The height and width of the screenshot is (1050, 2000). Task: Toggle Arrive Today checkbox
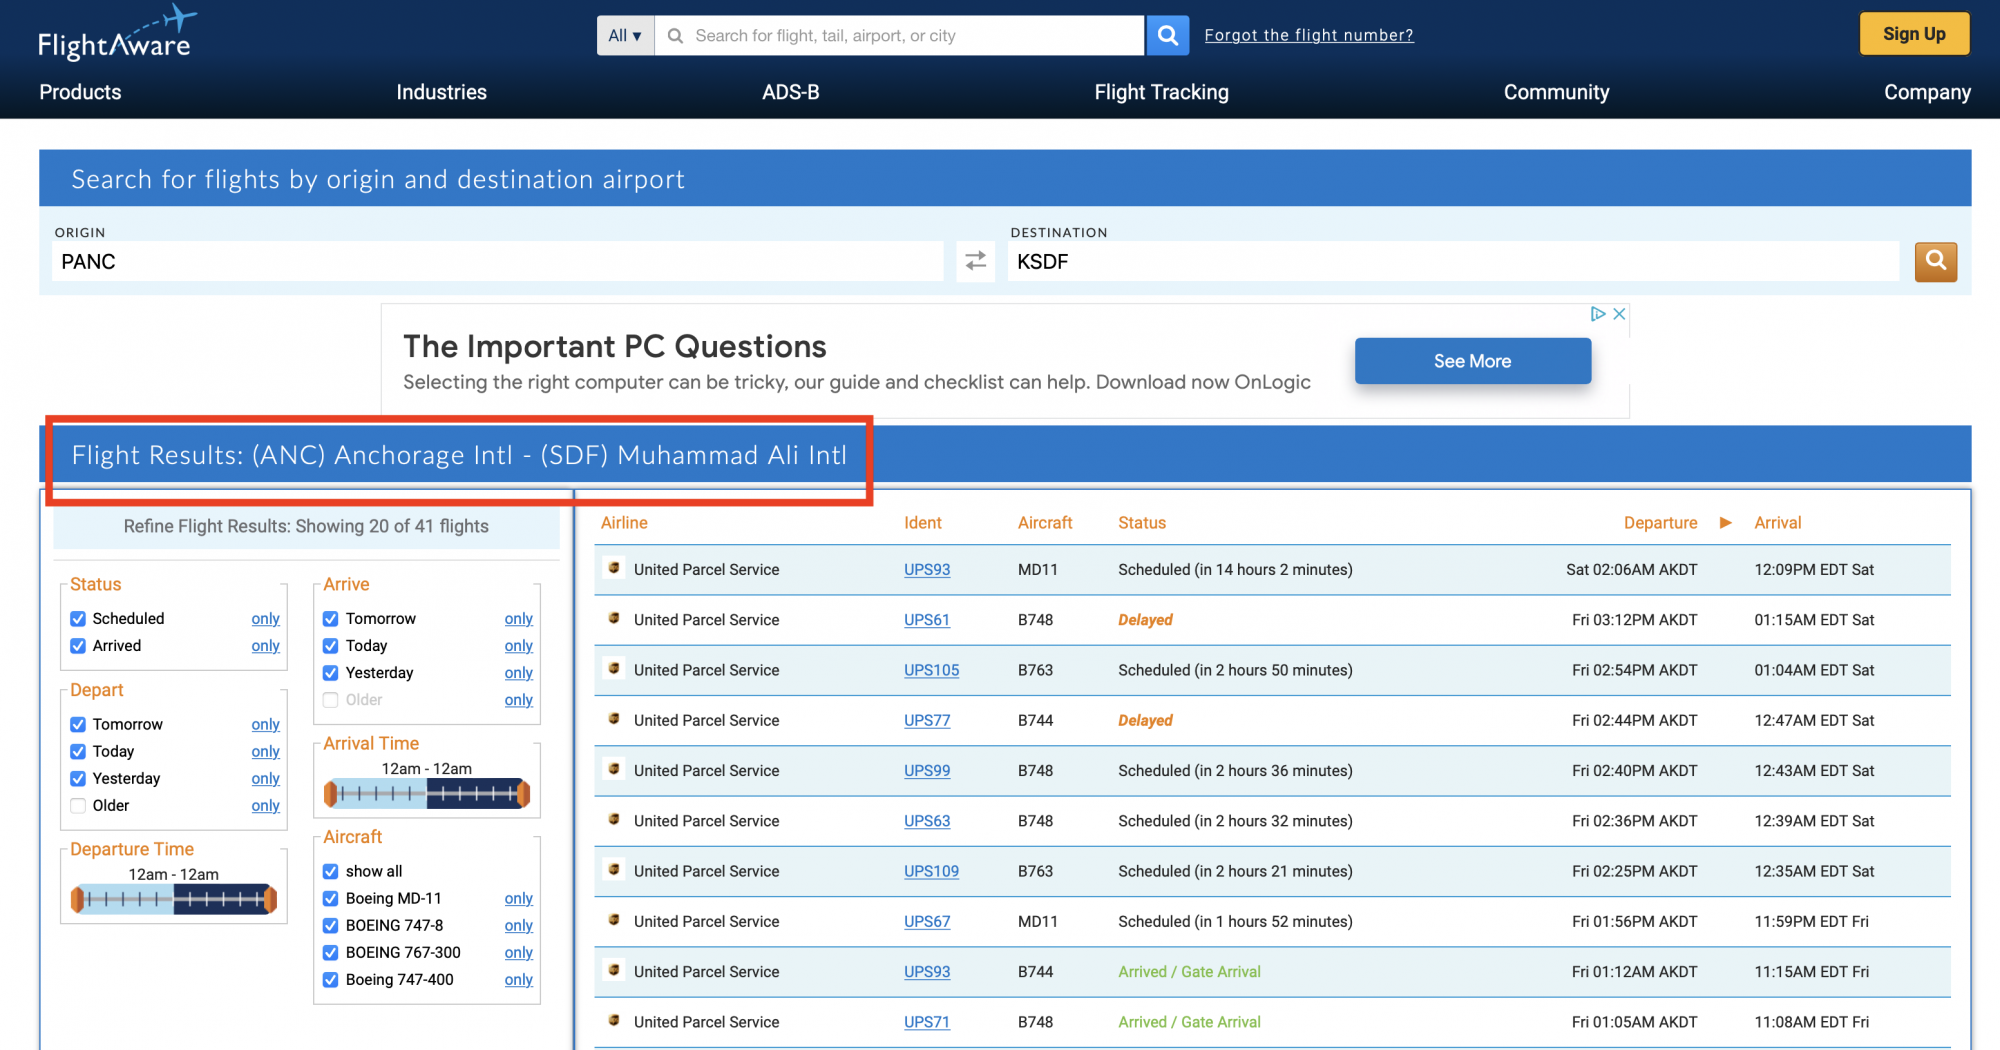331,646
